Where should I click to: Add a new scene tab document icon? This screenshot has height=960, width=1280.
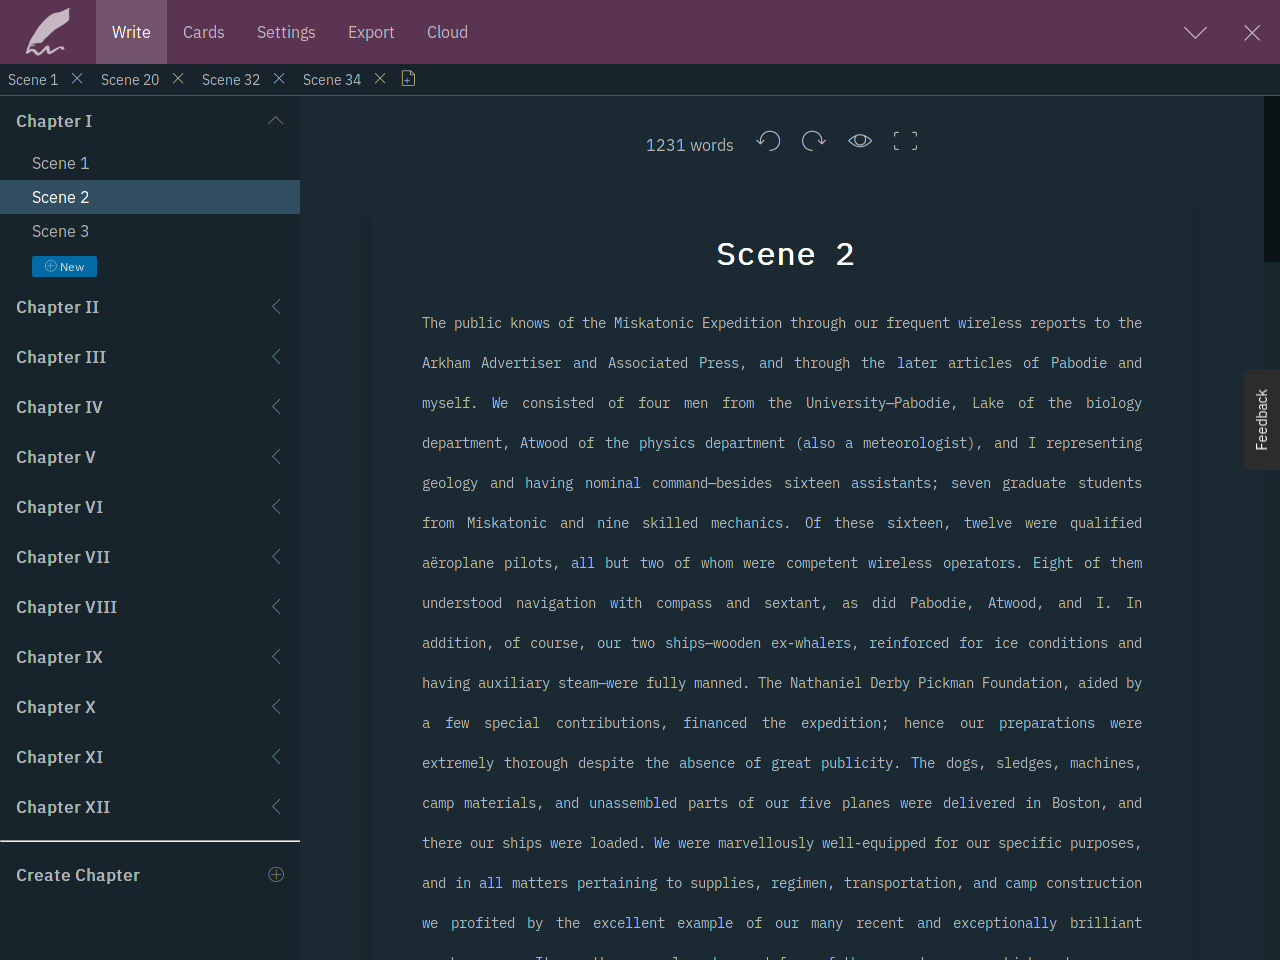tap(408, 79)
